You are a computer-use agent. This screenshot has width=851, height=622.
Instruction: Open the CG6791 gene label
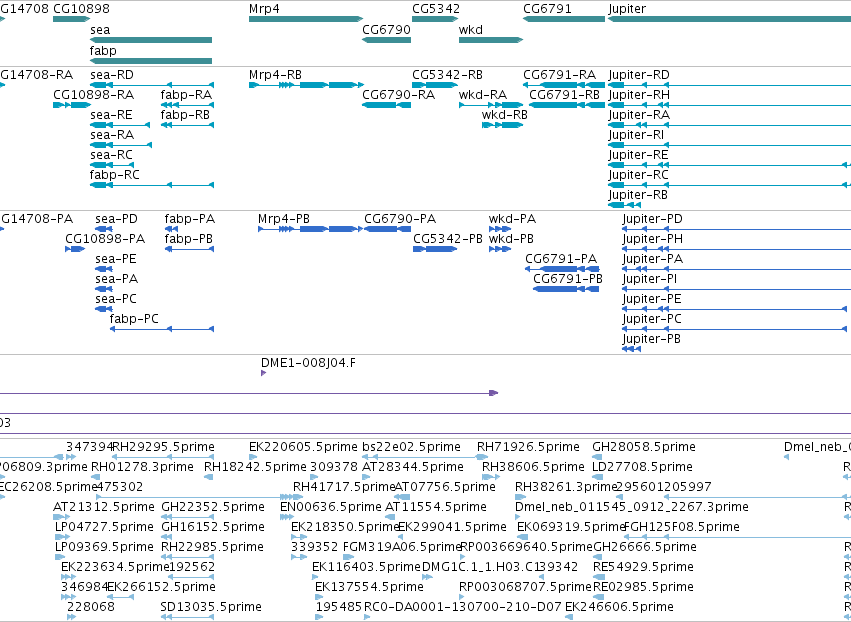pyautogui.click(x=547, y=9)
